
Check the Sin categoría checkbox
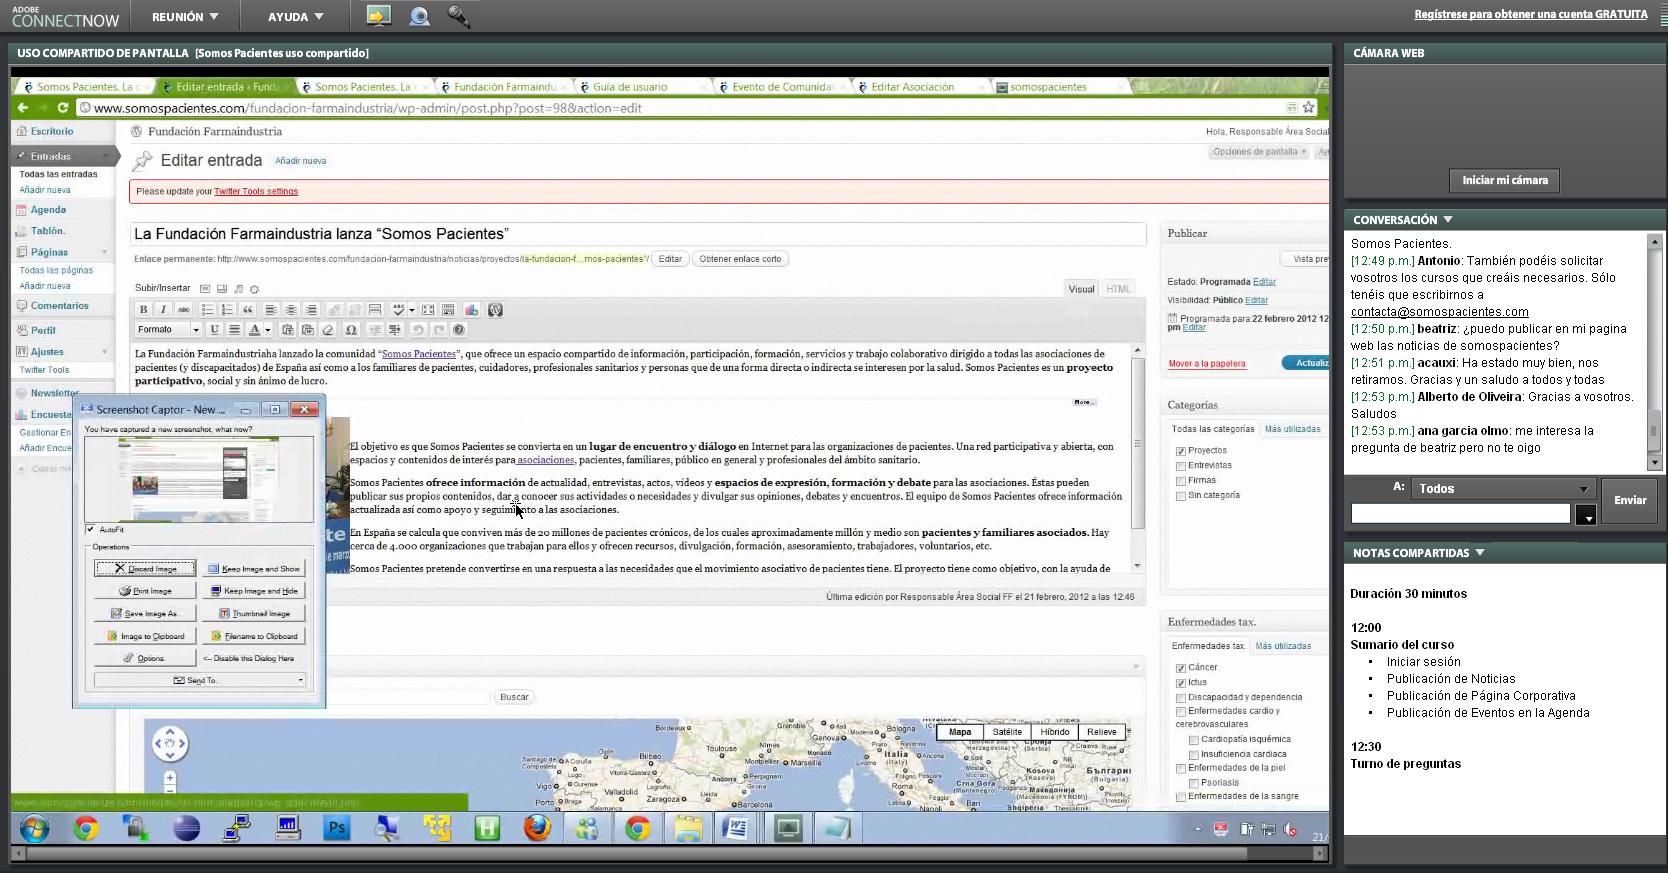[1181, 496]
